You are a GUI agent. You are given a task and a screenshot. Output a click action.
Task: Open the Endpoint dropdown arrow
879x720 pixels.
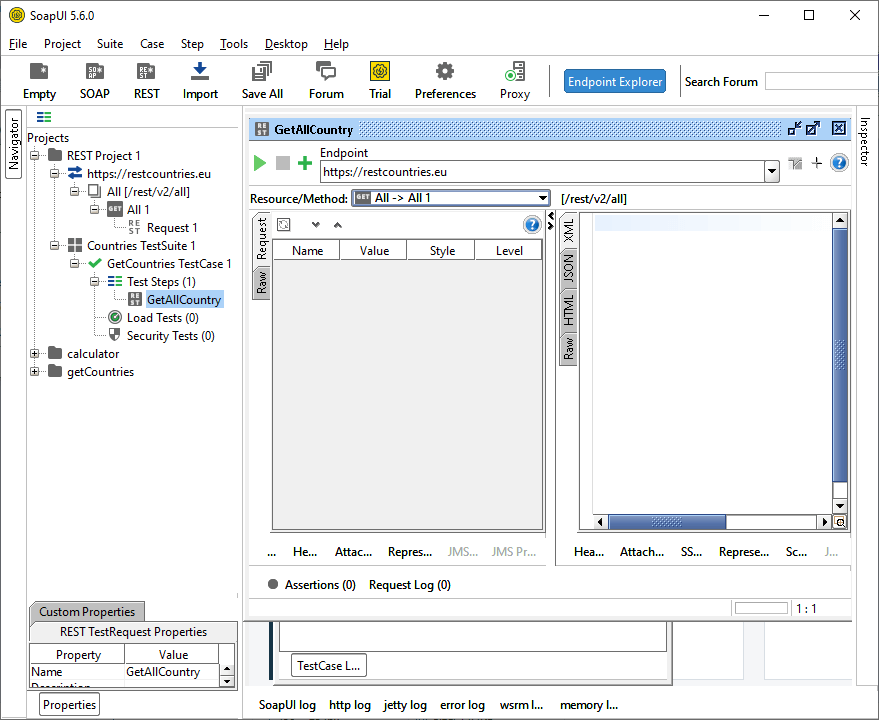pyautogui.click(x=771, y=172)
